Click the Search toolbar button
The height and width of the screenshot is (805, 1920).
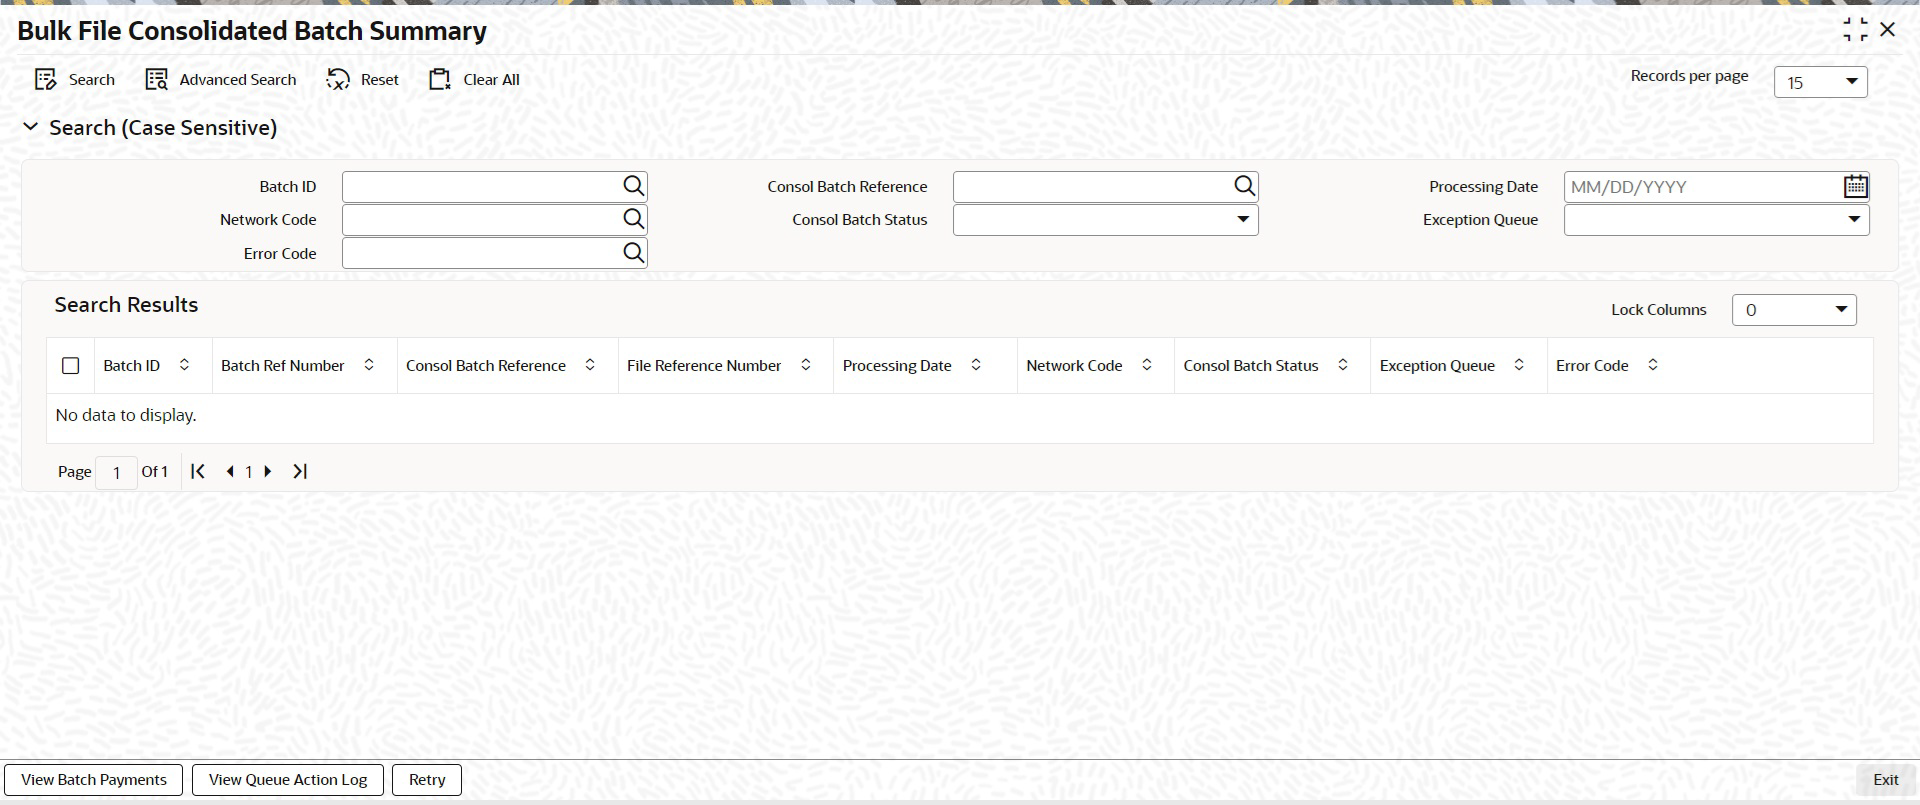pos(75,80)
